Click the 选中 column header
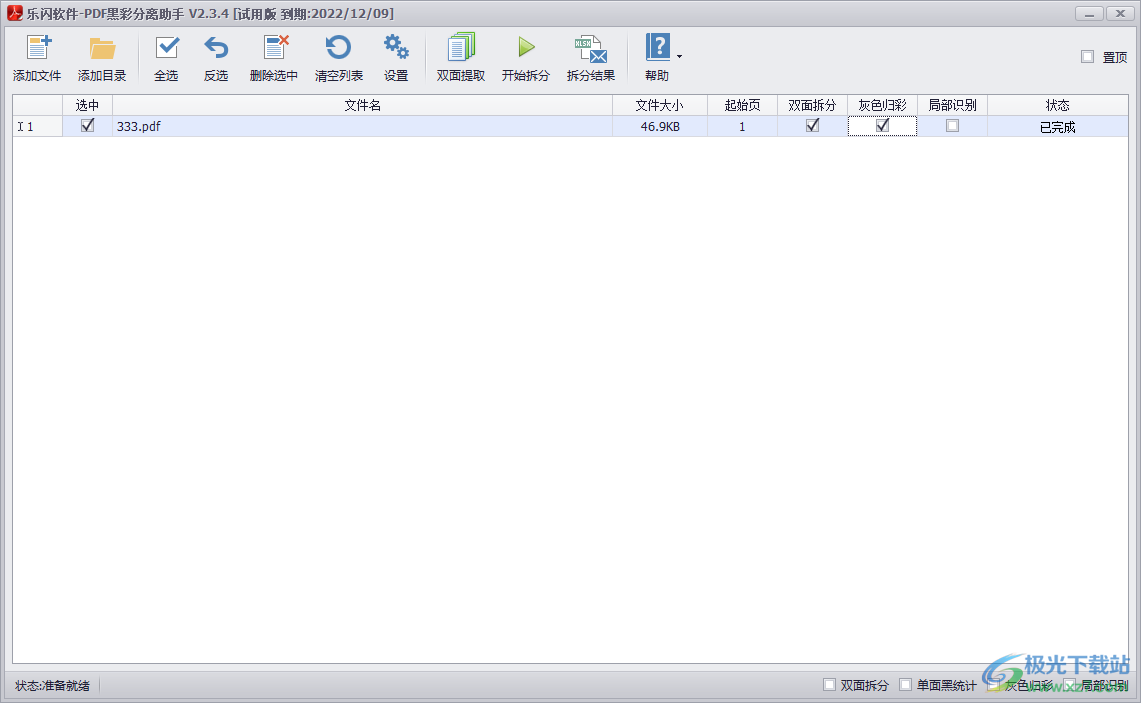 [x=87, y=106]
